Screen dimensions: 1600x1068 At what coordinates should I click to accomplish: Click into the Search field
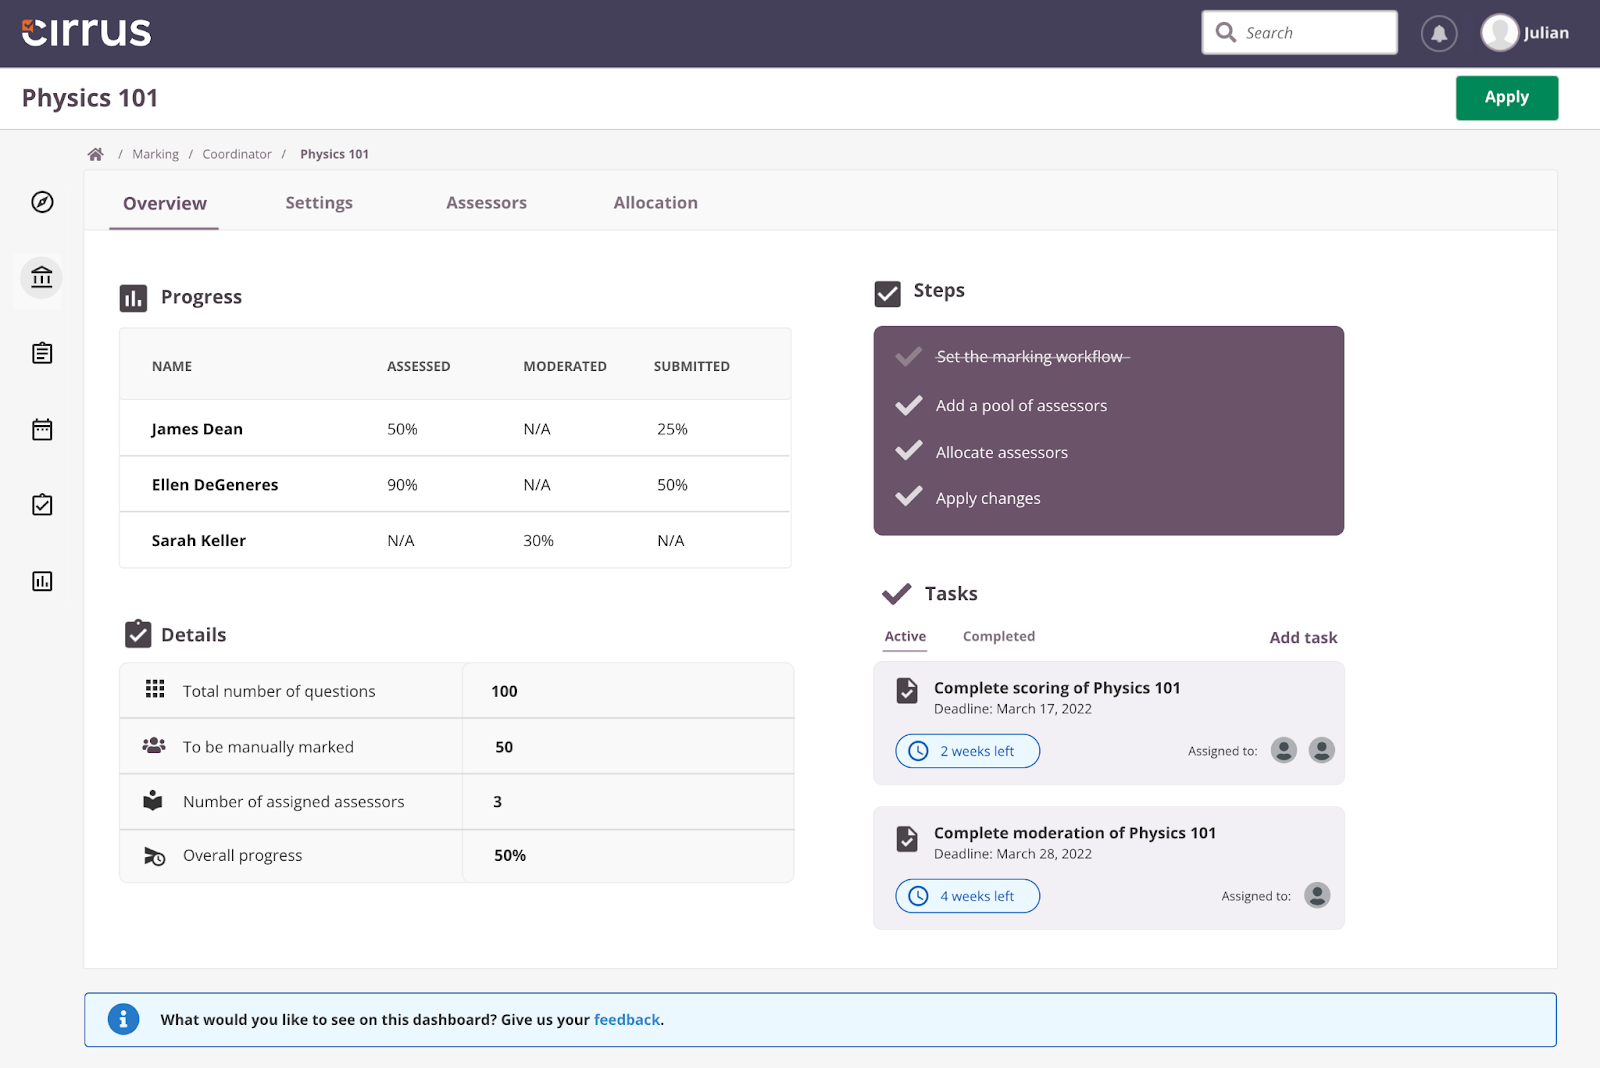pyautogui.click(x=1299, y=33)
